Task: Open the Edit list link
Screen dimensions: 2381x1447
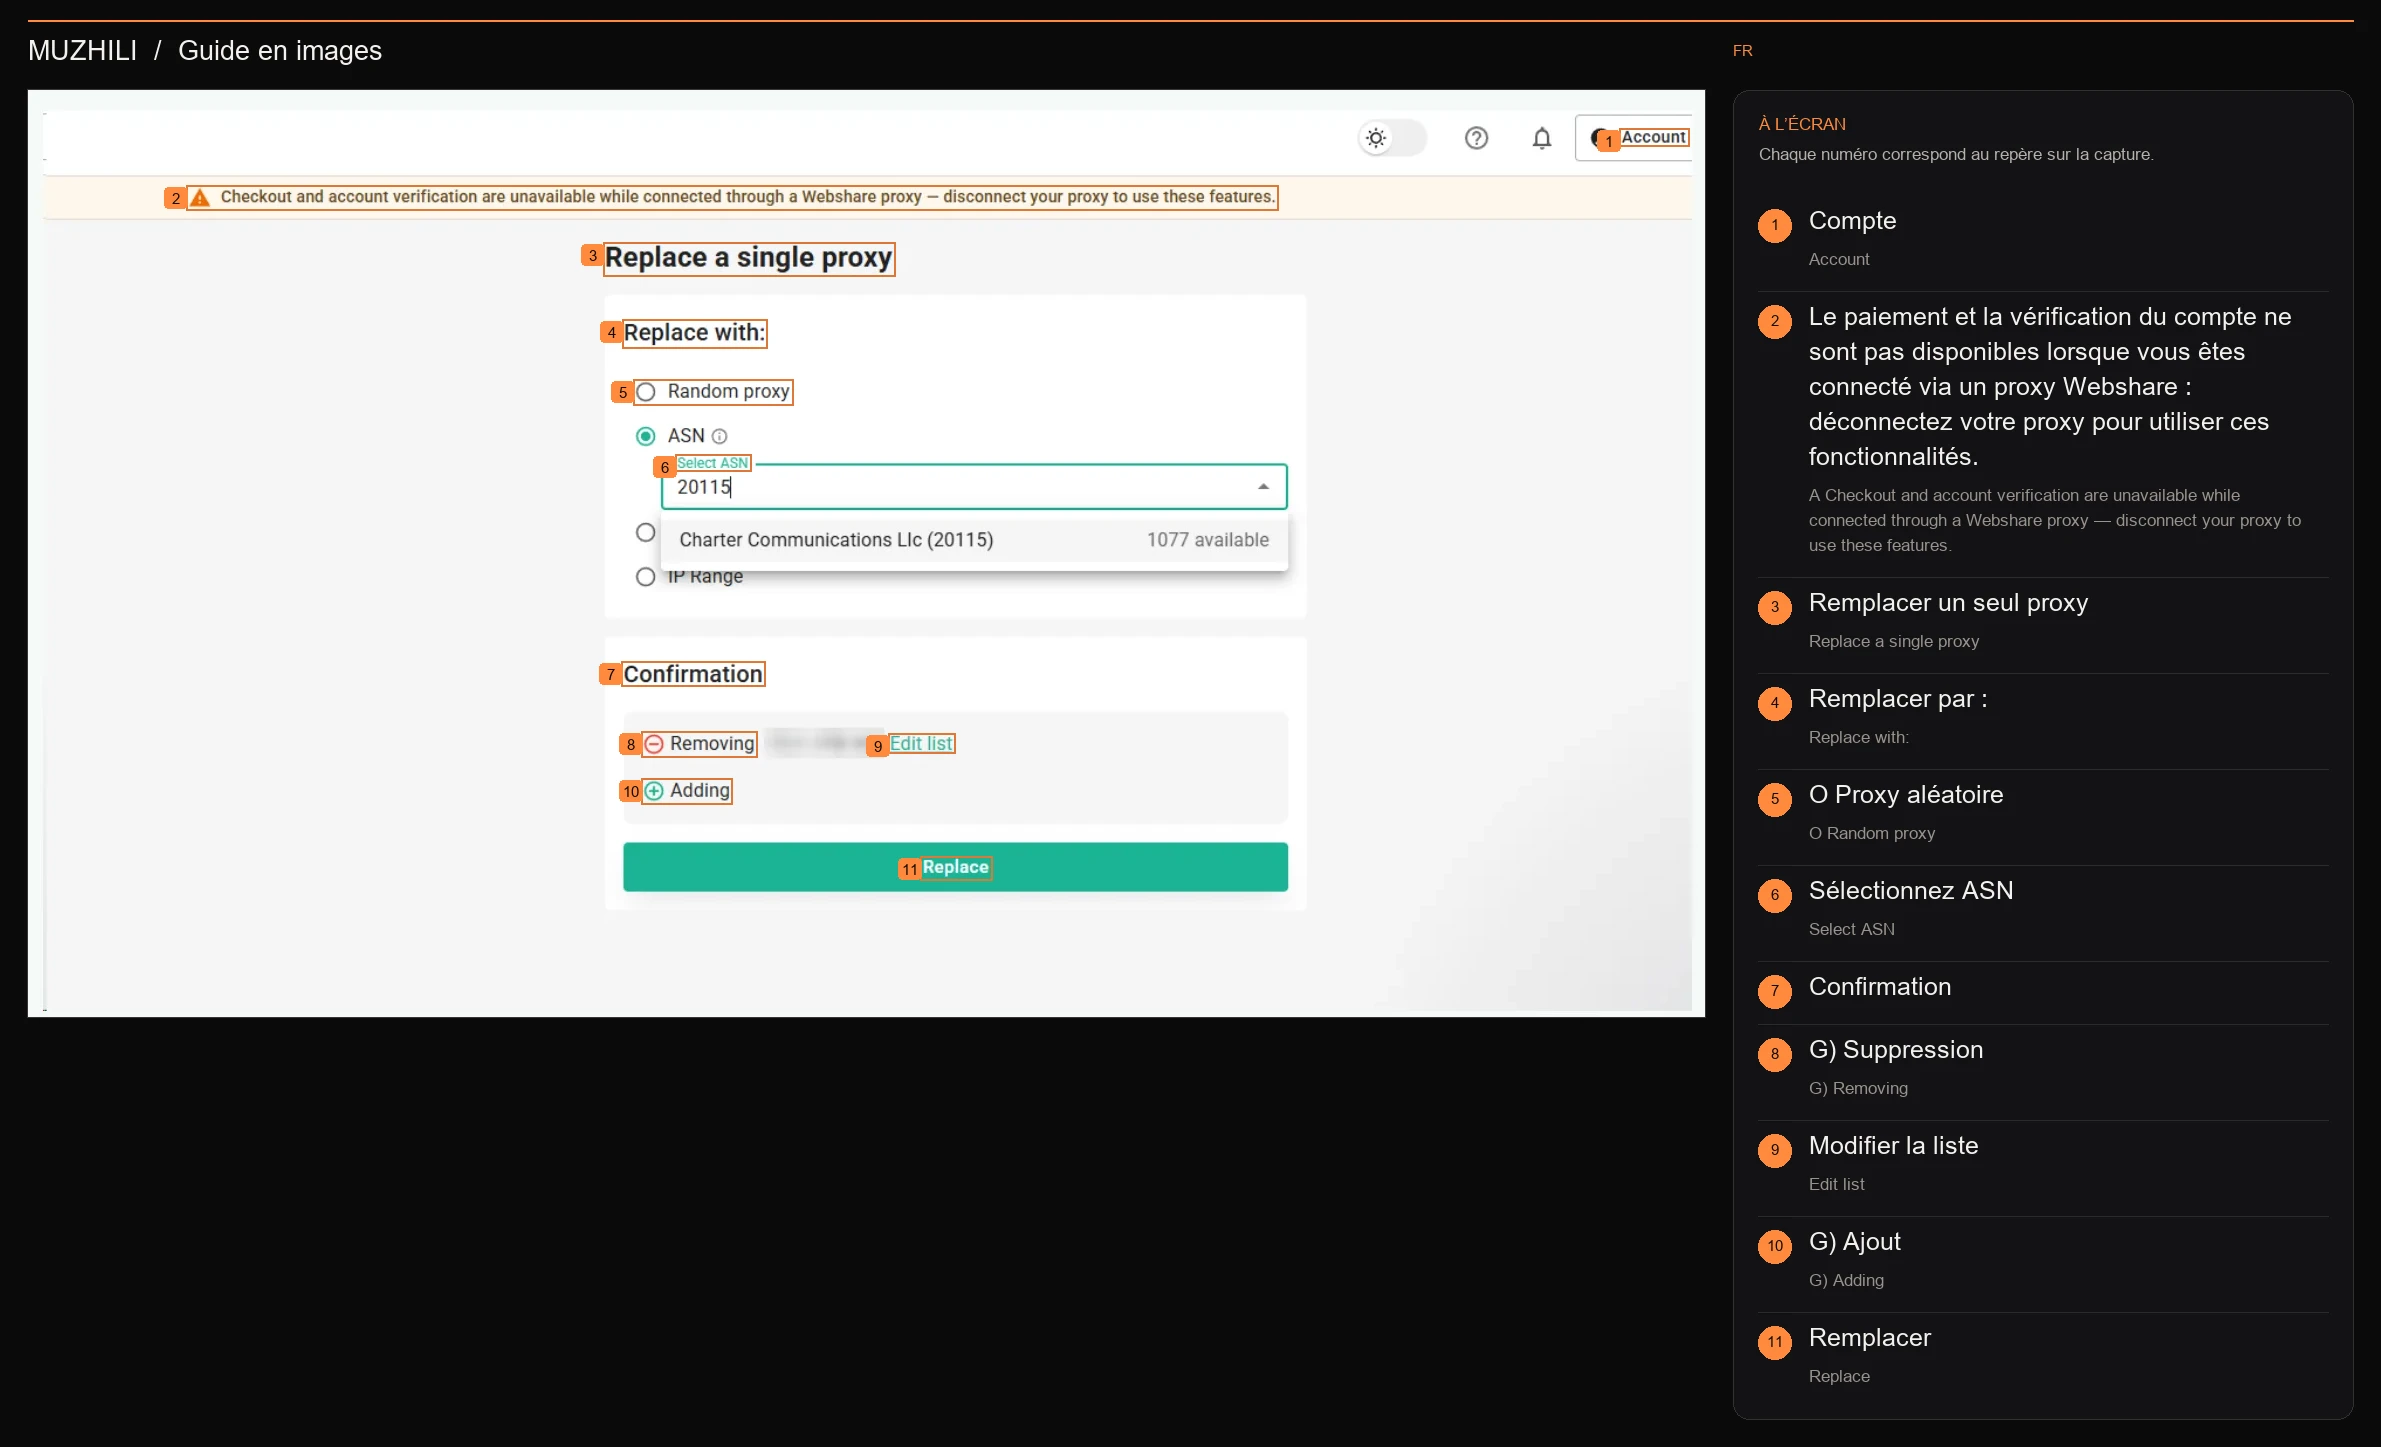Action: (921, 744)
